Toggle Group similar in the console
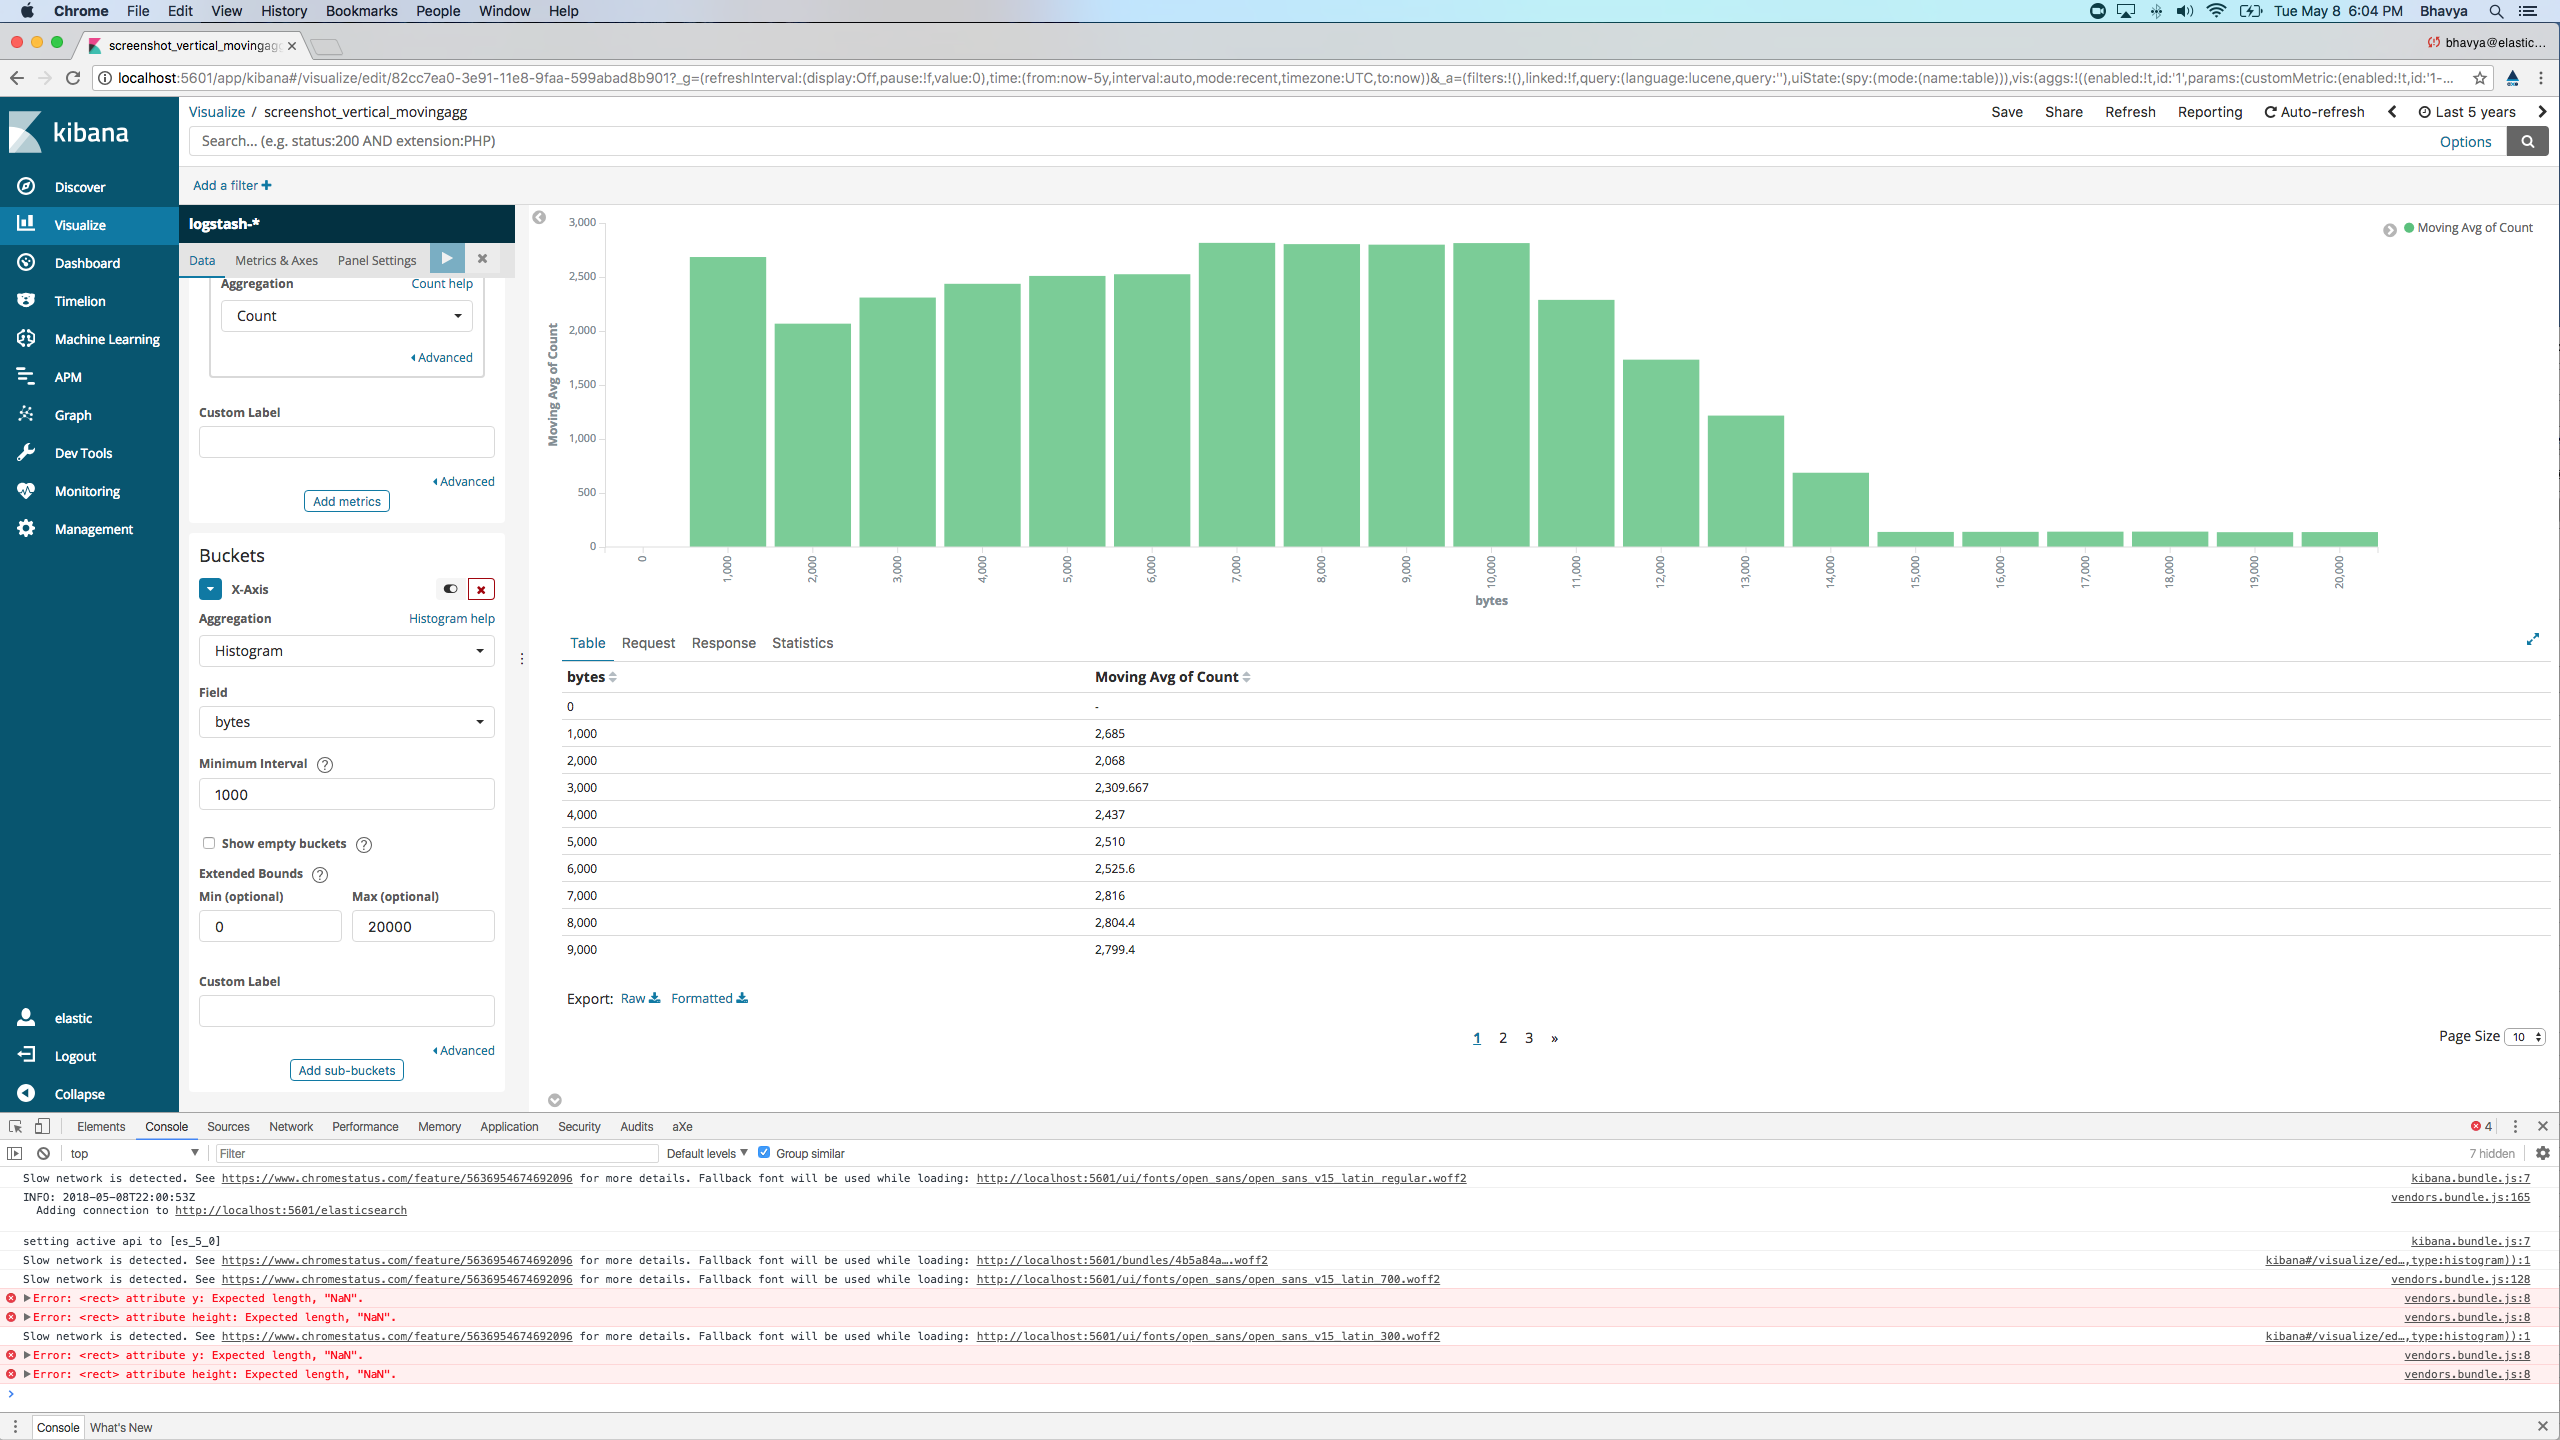Viewport: 2560px width, 1440px height. pos(763,1152)
